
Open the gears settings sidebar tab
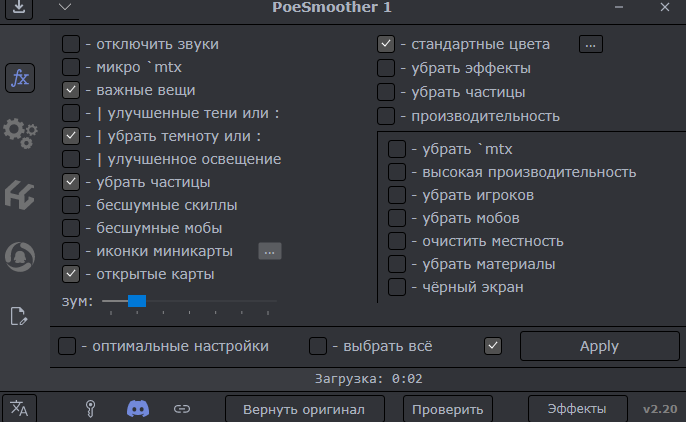click(20, 133)
